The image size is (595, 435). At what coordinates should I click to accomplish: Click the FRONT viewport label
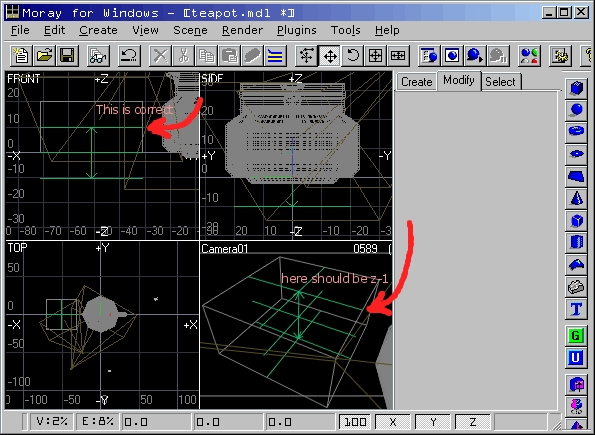tap(24, 79)
